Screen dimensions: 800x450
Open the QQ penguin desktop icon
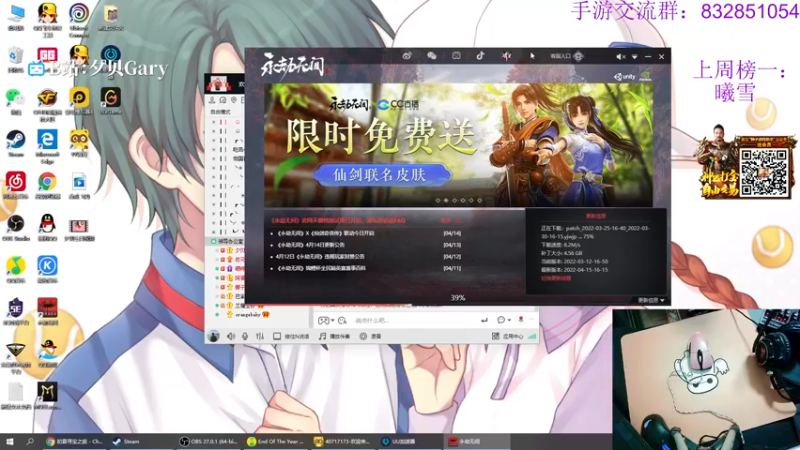click(x=47, y=228)
